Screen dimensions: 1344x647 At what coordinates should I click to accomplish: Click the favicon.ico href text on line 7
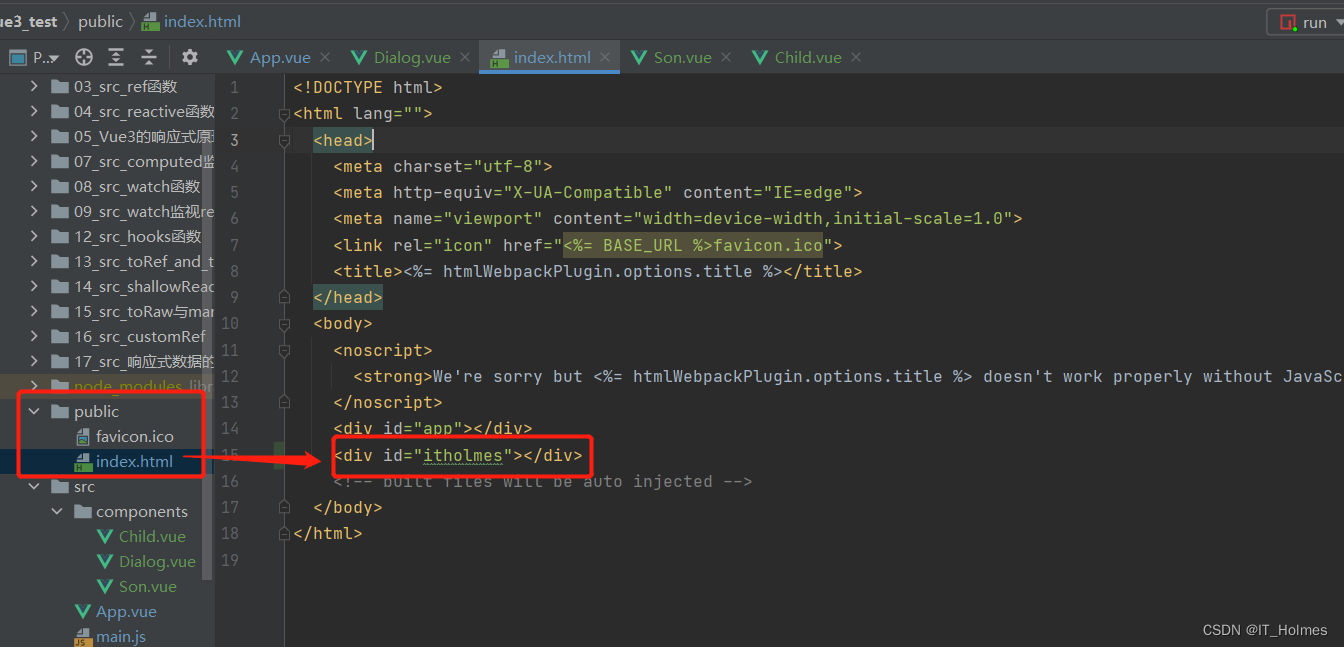tap(768, 245)
